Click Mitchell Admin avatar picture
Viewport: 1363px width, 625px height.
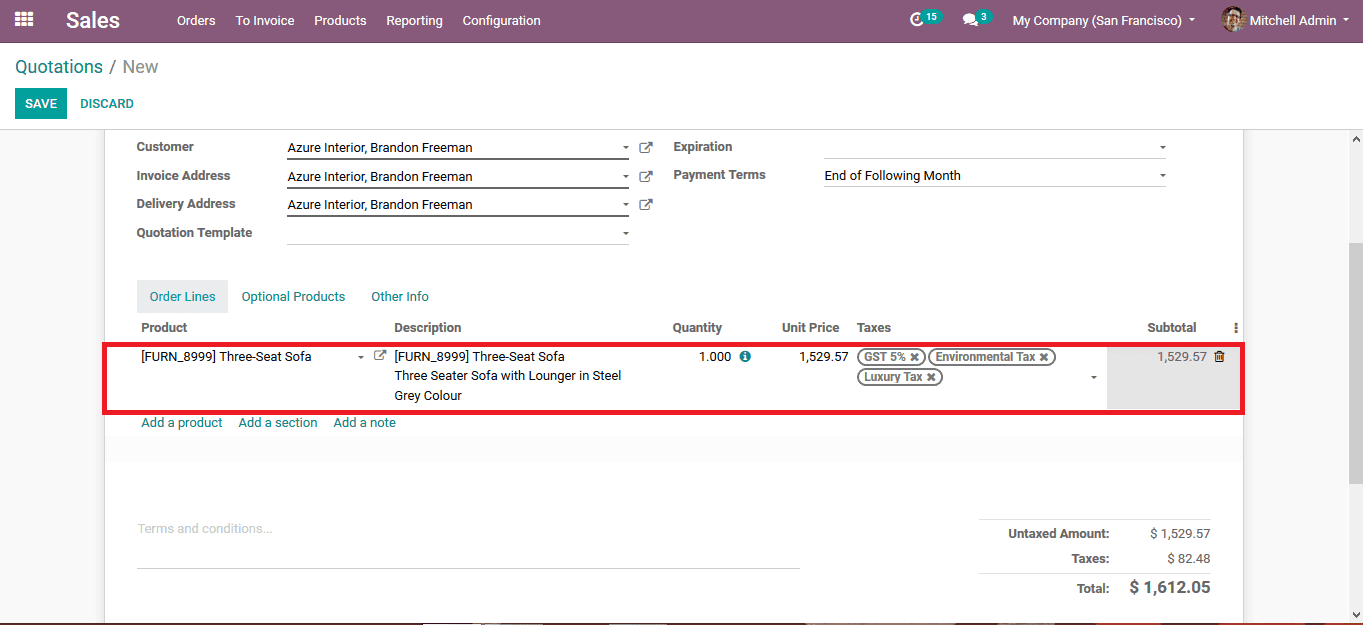(1233, 20)
